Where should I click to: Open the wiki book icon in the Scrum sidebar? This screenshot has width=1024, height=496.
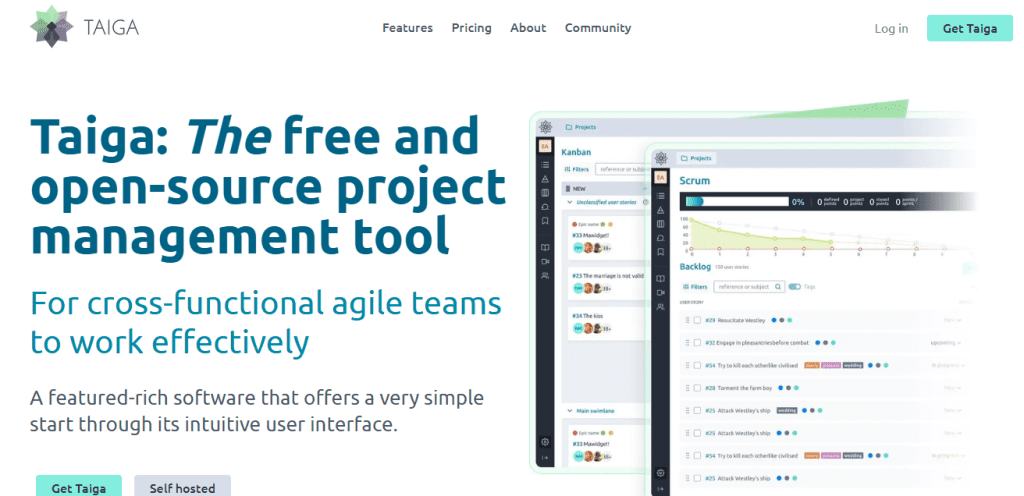coord(660,279)
